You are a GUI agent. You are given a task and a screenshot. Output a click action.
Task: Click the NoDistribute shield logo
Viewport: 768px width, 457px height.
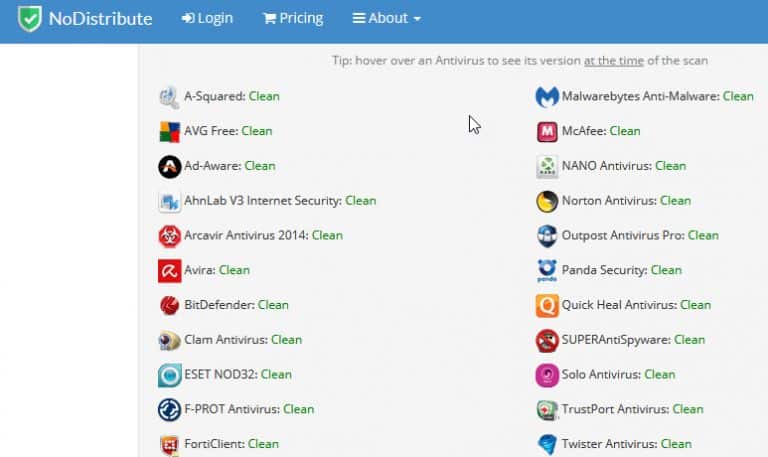coord(29,19)
